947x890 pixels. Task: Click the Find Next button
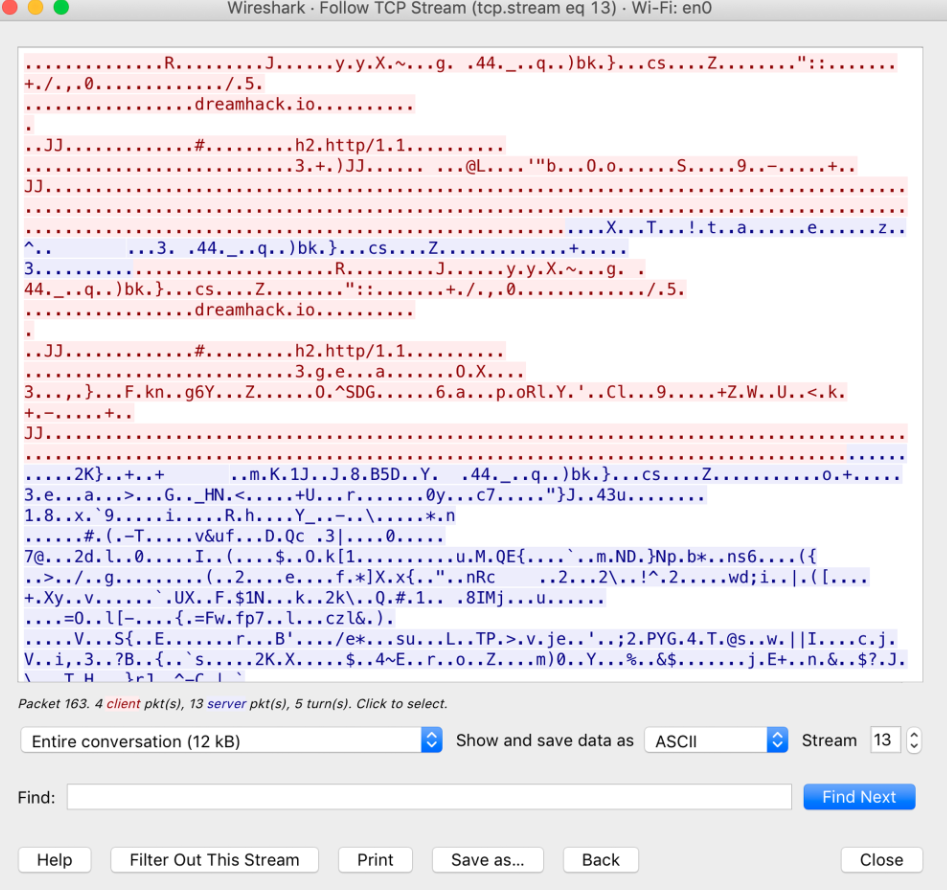pos(859,797)
